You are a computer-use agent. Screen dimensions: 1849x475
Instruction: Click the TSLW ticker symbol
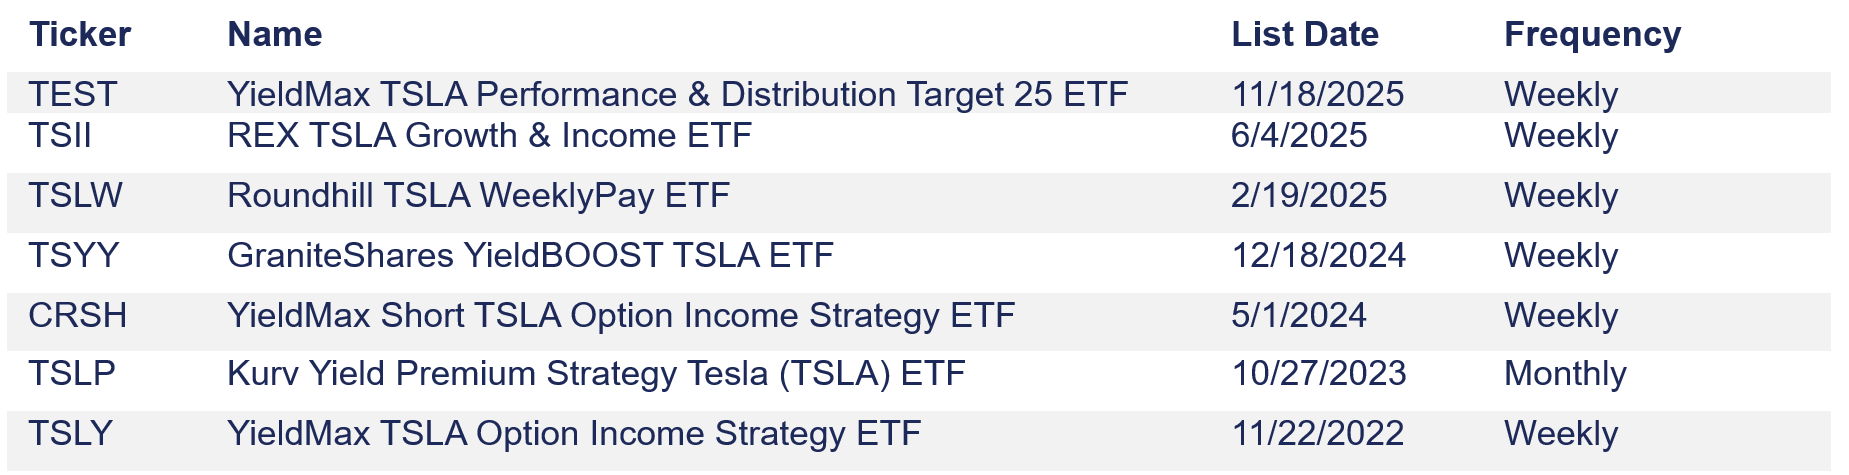(75, 196)
